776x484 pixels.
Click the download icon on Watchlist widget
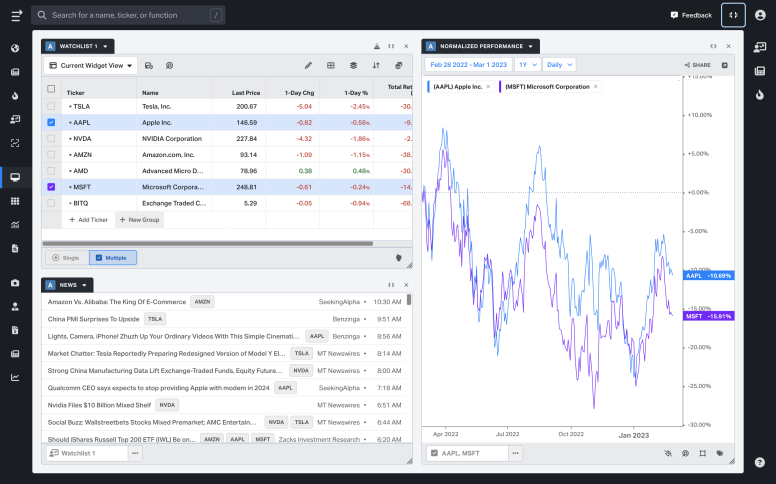coord(377,46)
